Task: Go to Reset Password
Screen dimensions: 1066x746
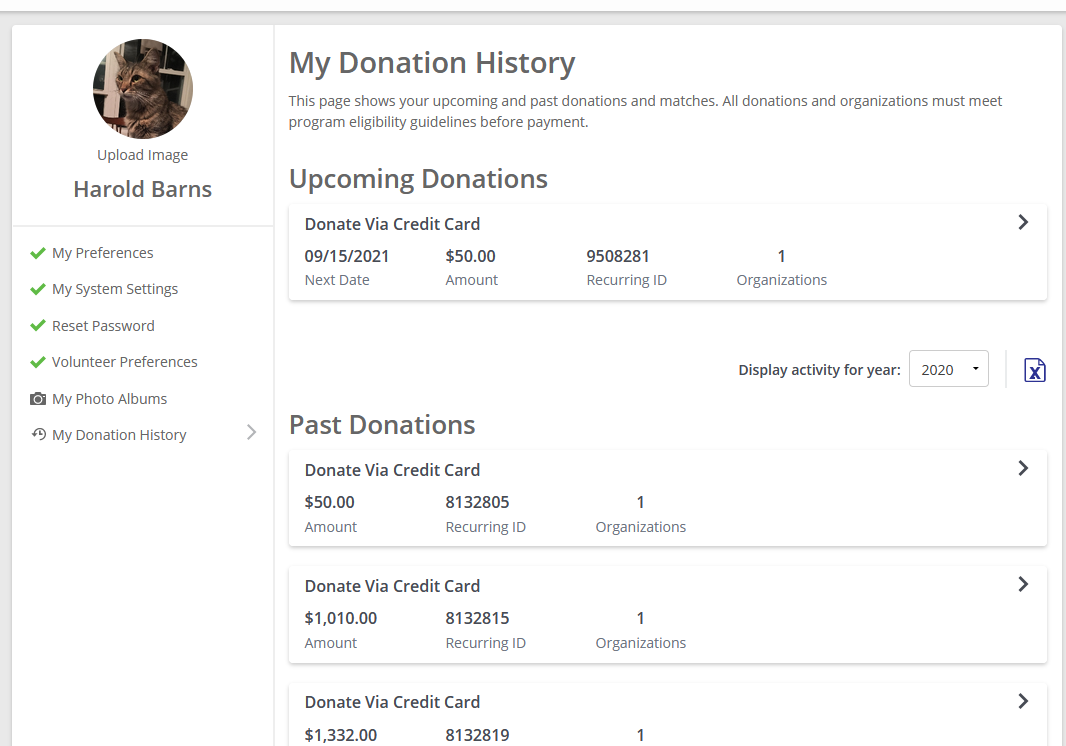Action: click(x=103, y=326)
